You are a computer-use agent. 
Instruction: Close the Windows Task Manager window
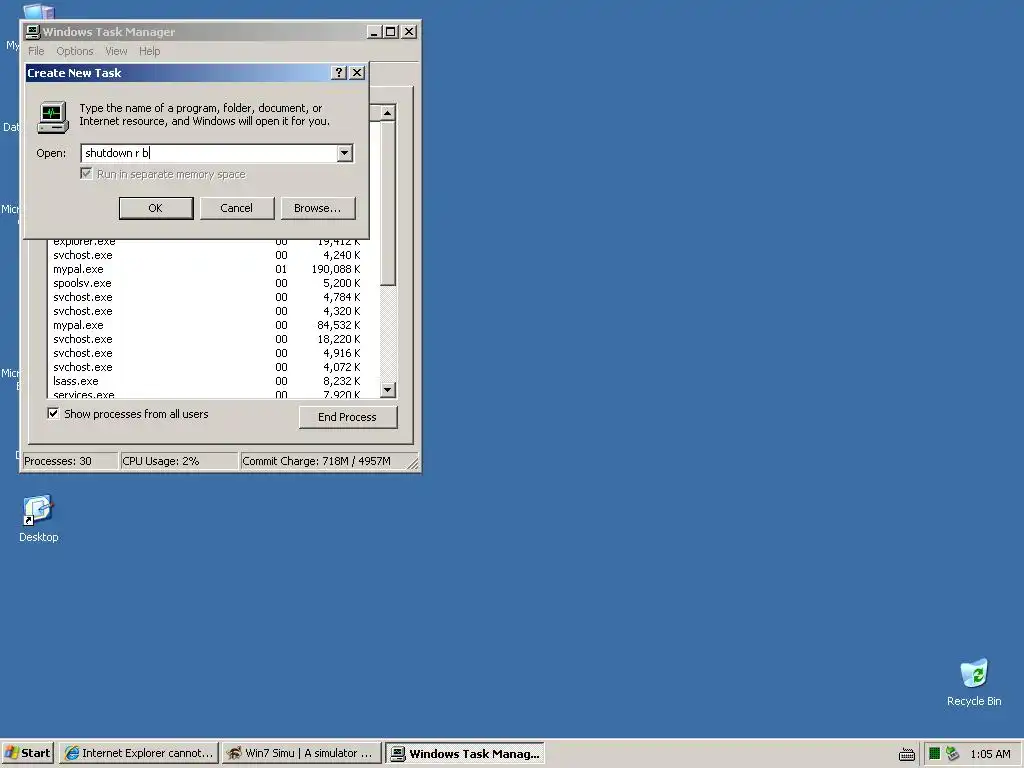click(409, 31)
